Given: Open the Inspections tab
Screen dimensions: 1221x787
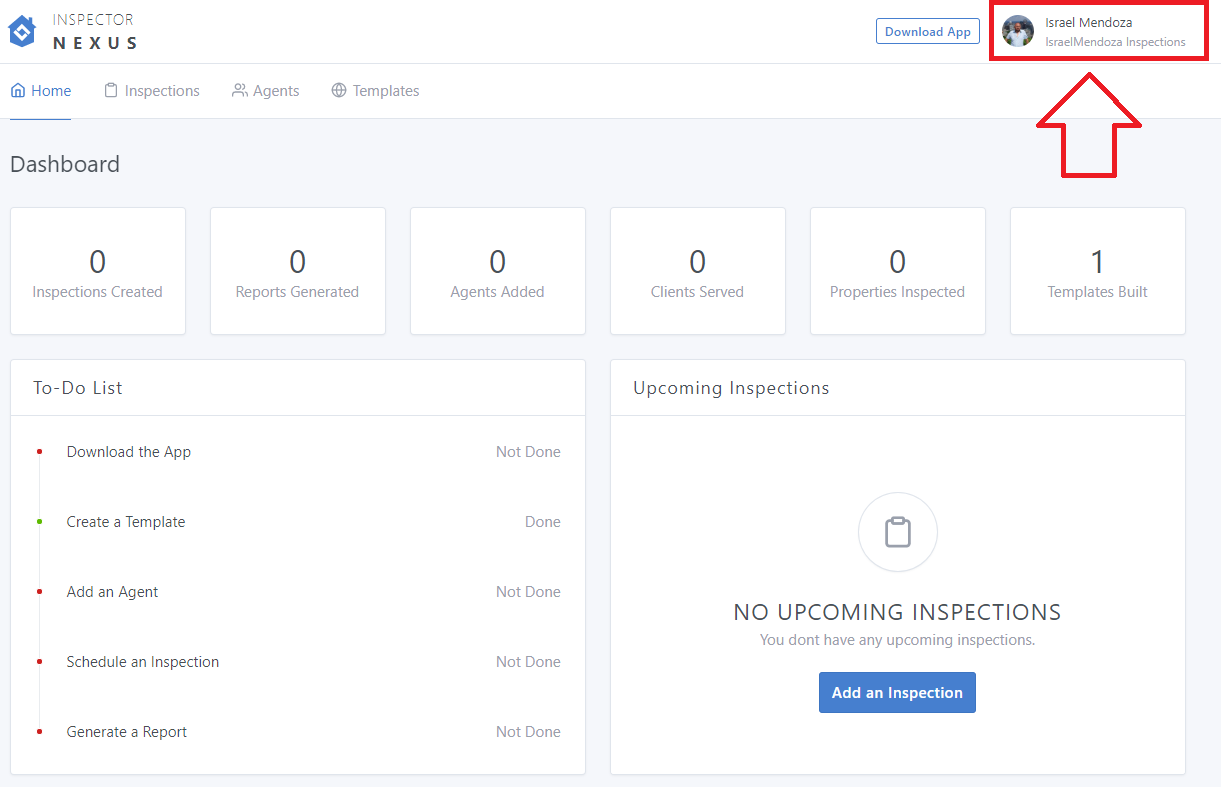Looking at the screenshot, I should pos(161,91).
